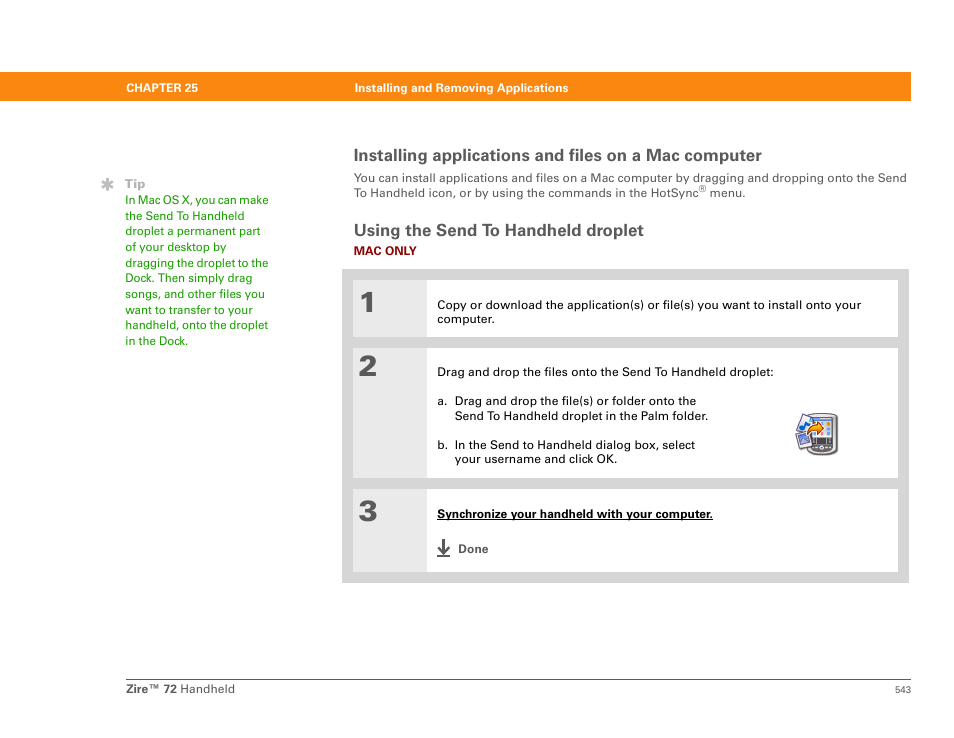Click the Tip asterisk icon
Viewport: 954px width, 738px height.
pos(107,184)
